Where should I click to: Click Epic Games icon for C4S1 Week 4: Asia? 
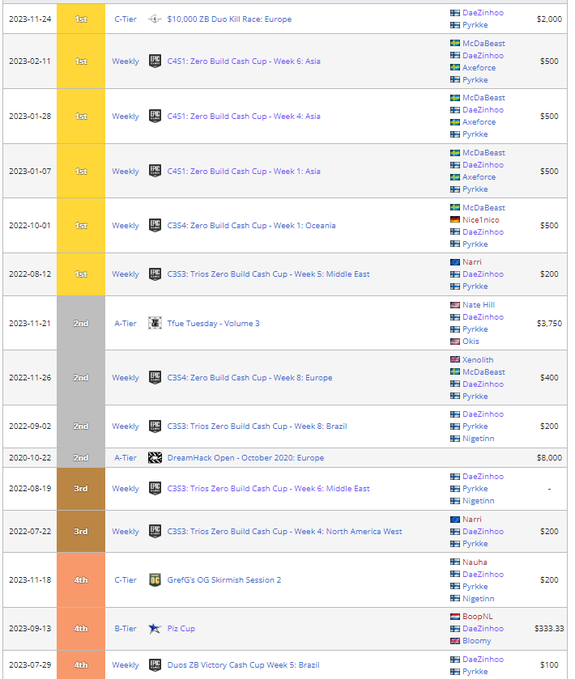pos(155,116)
